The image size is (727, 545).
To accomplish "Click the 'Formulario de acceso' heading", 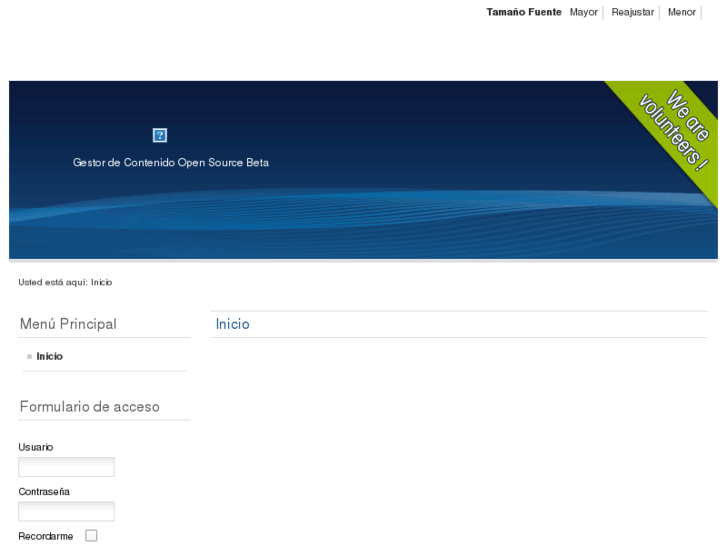I will 89,407.
